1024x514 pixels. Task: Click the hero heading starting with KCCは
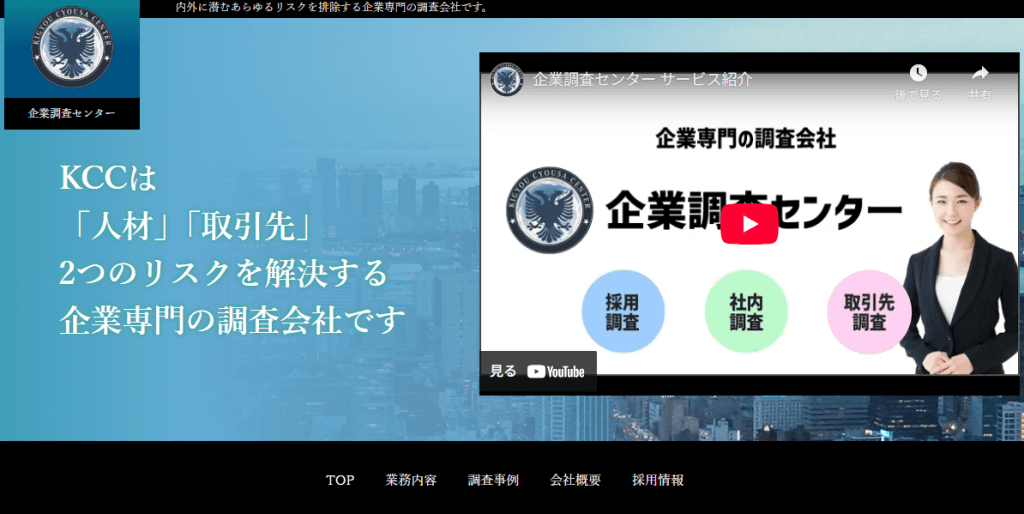point(232,250)
